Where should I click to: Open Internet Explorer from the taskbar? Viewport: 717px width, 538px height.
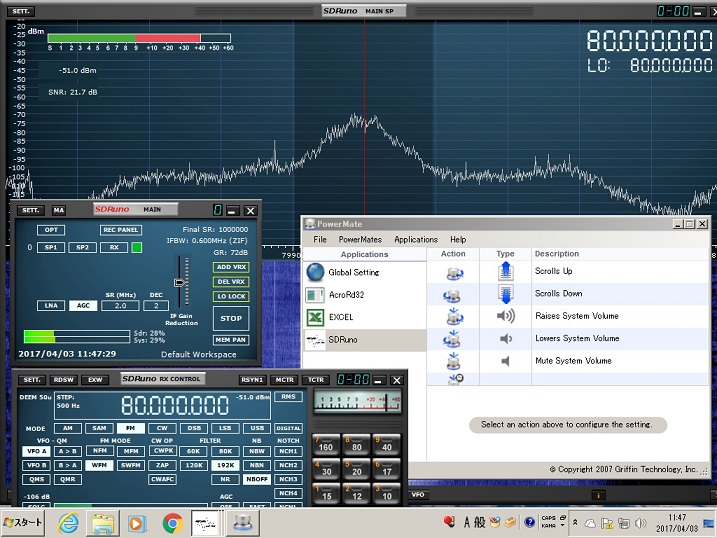[68, 523]
